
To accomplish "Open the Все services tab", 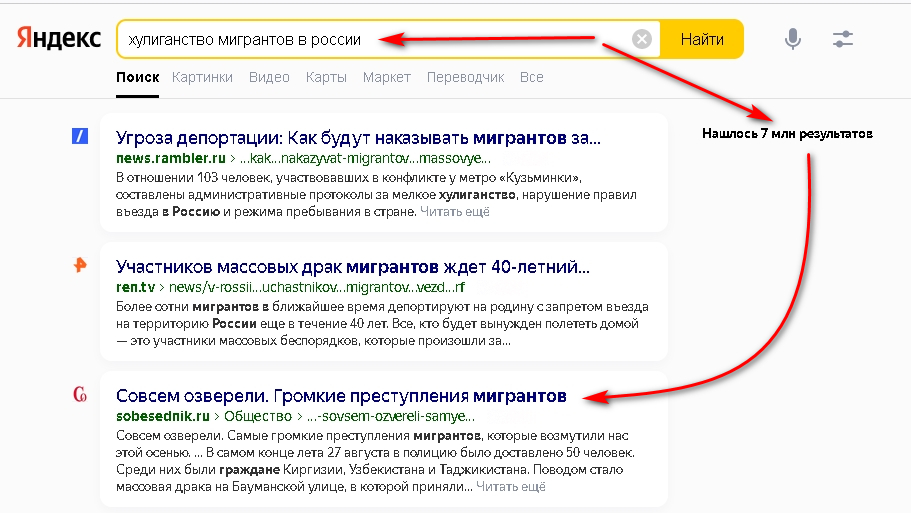I will coord(532,77).
